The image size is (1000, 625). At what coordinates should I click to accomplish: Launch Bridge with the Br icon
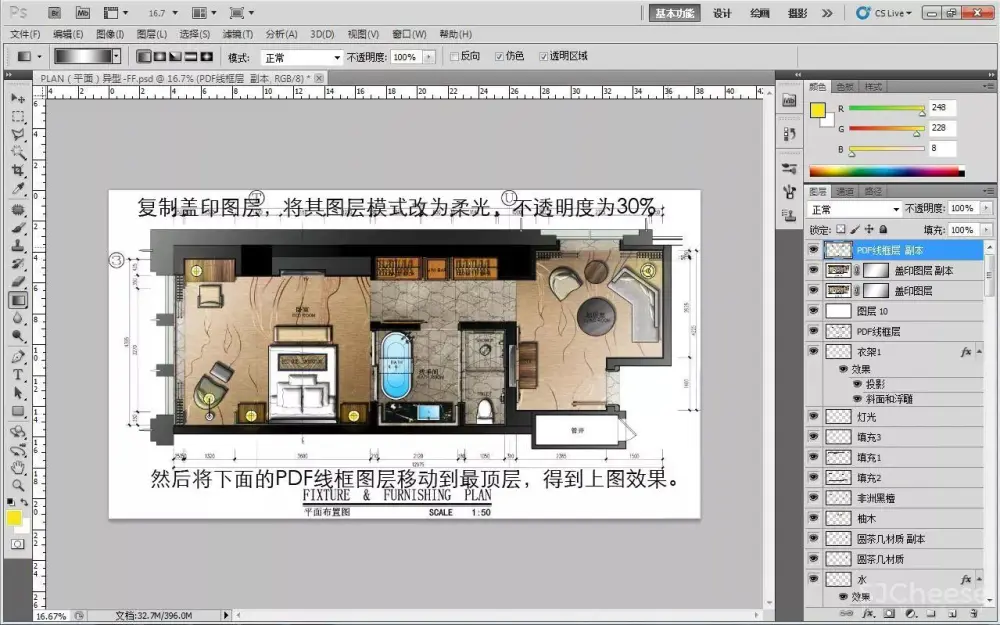coord(55,13)
